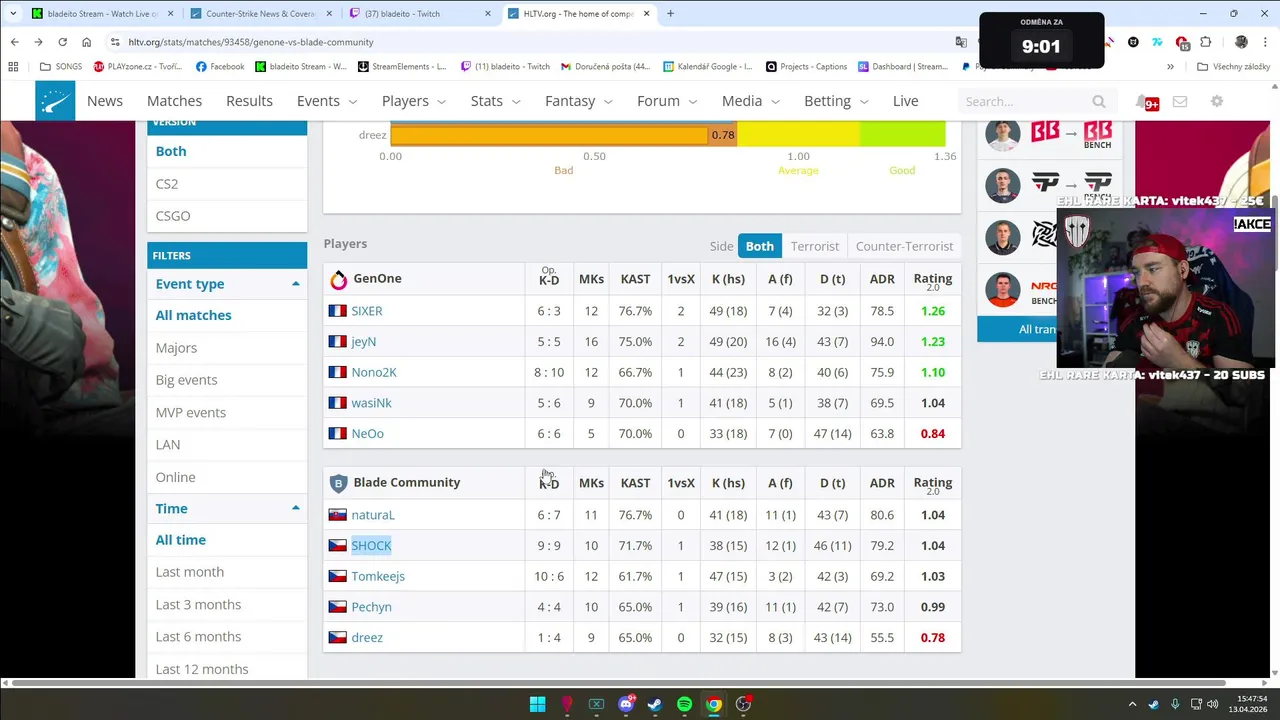This screenshot has height=720, width=1280.
Task: Open the Stats navigation dropdown
Action: [496, 101]
